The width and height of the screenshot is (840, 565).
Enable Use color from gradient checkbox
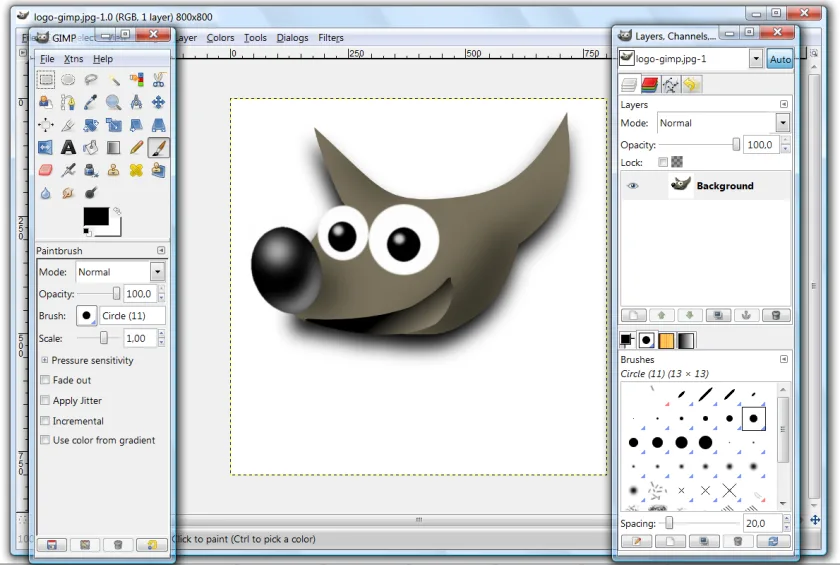(46, 440)
